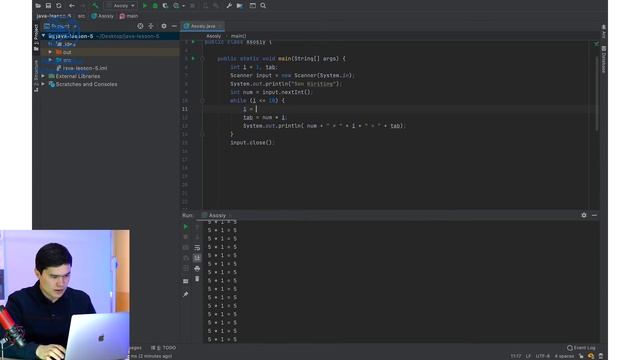The height and width of the screenshot is (360, 640).
Task: Expand the External Libraries node
Action: (43, 76)
